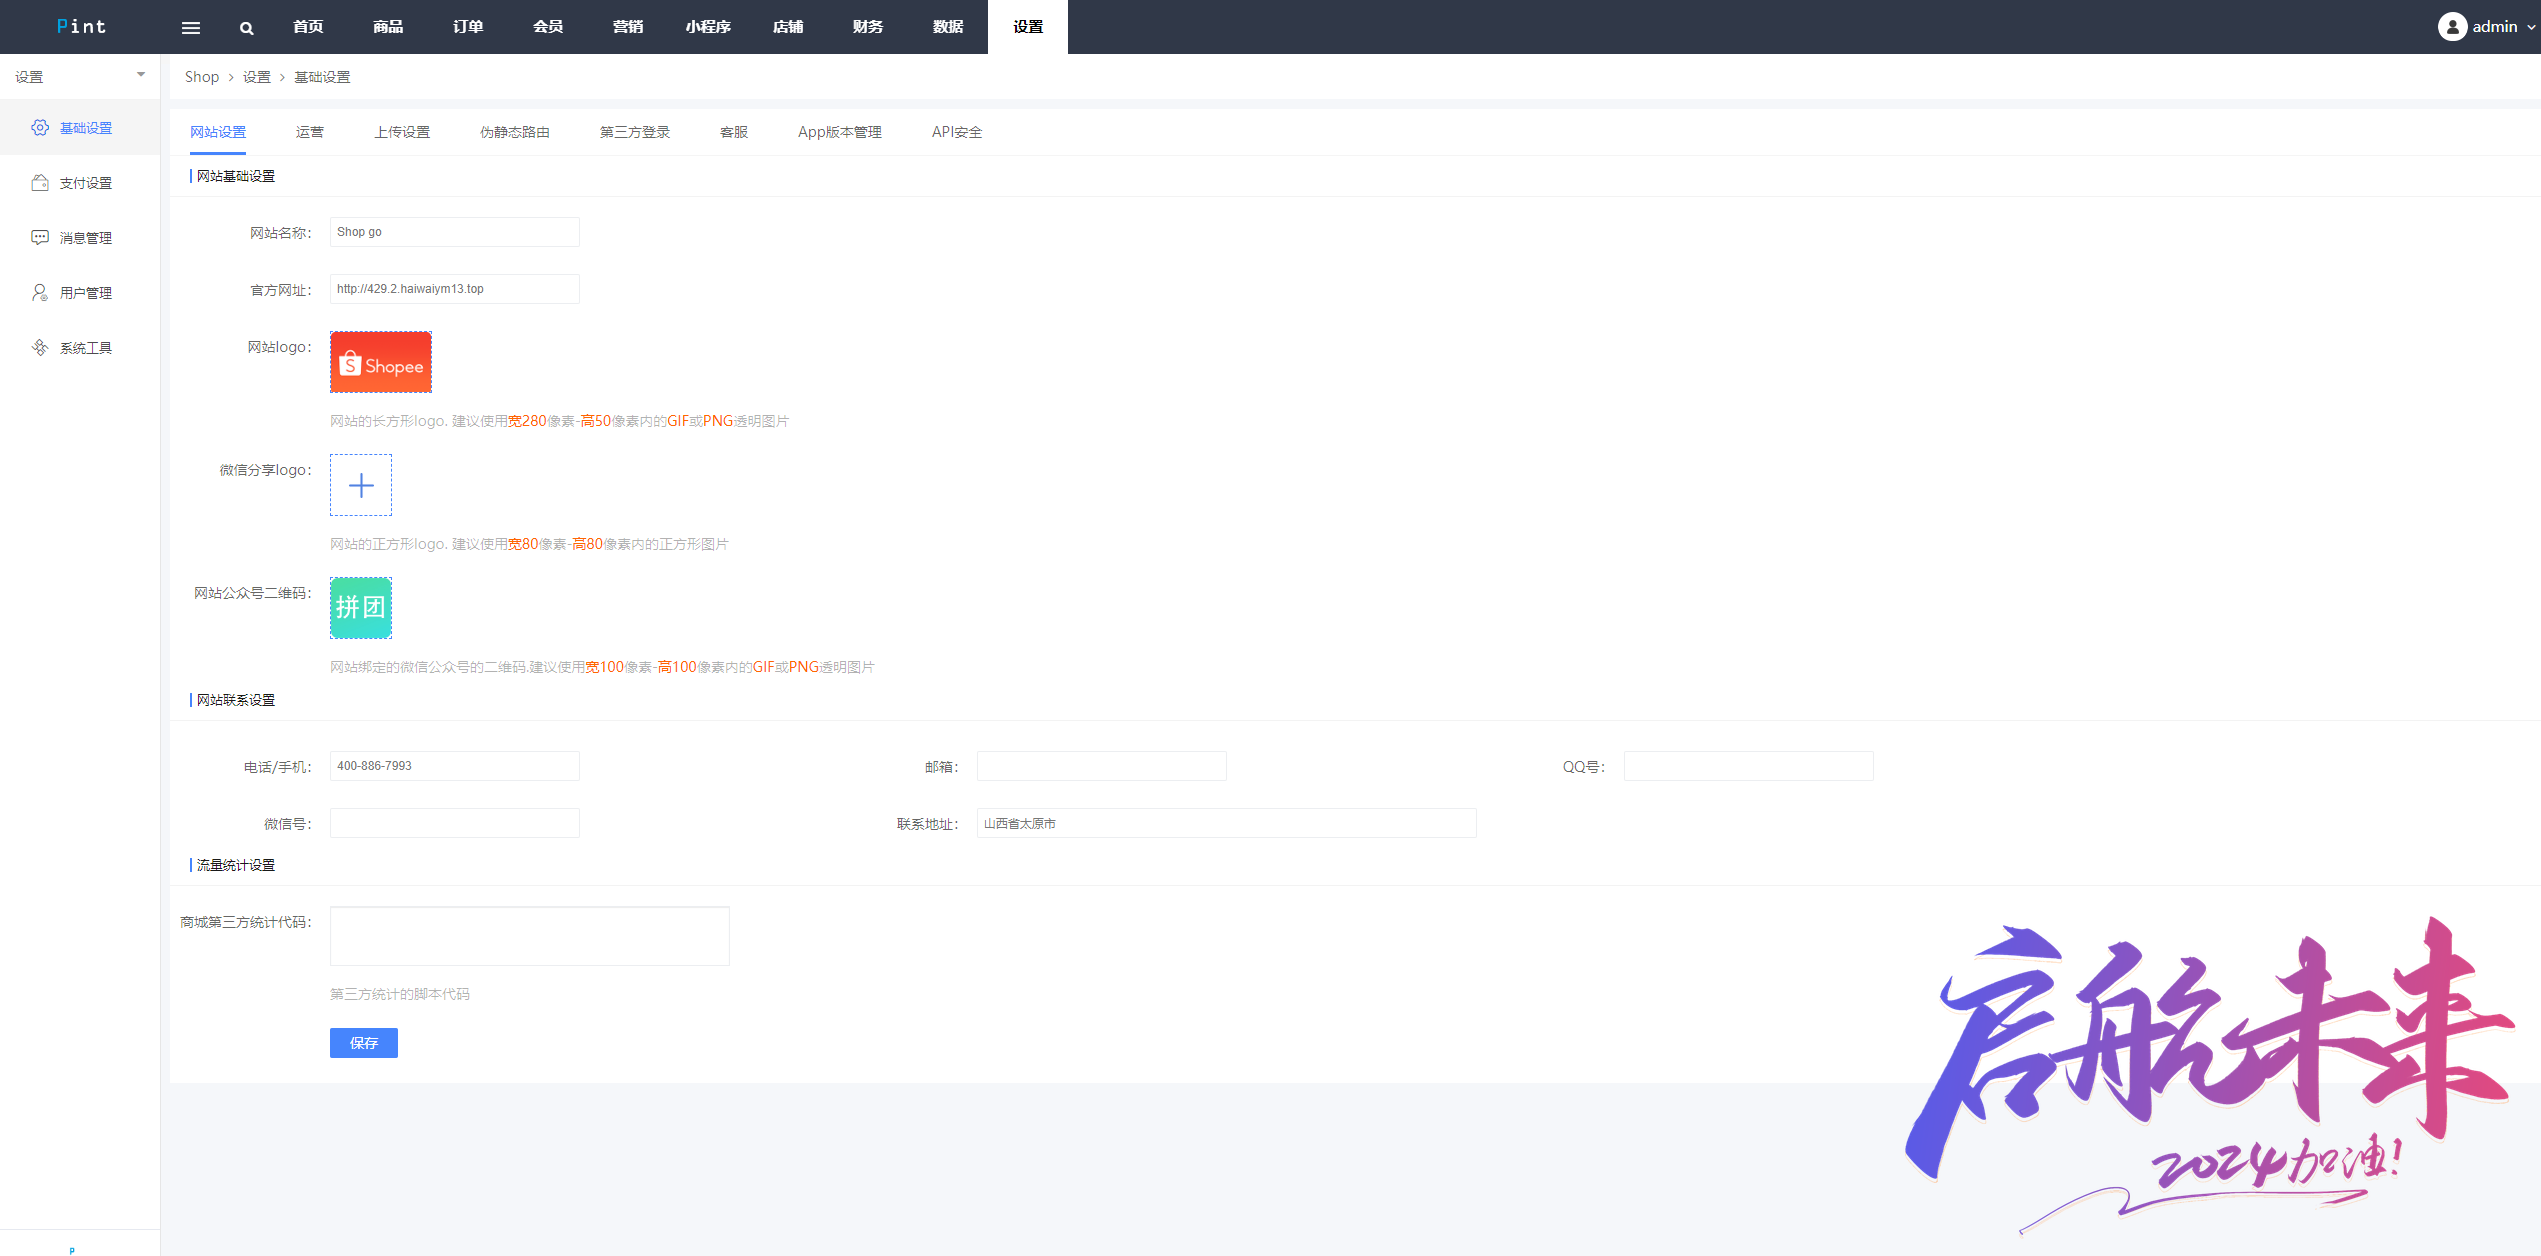Focus the 邮箱 input field
This screenshot has width=2541, height=1256.
[1102, 766]
